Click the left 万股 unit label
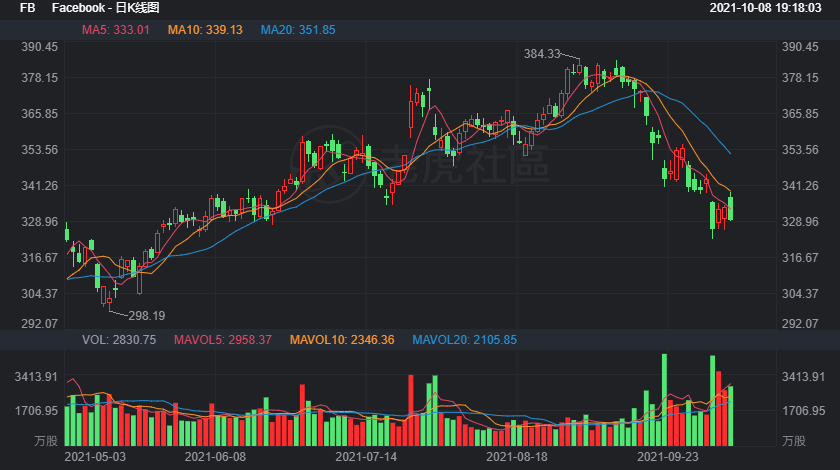 point(46,441)
